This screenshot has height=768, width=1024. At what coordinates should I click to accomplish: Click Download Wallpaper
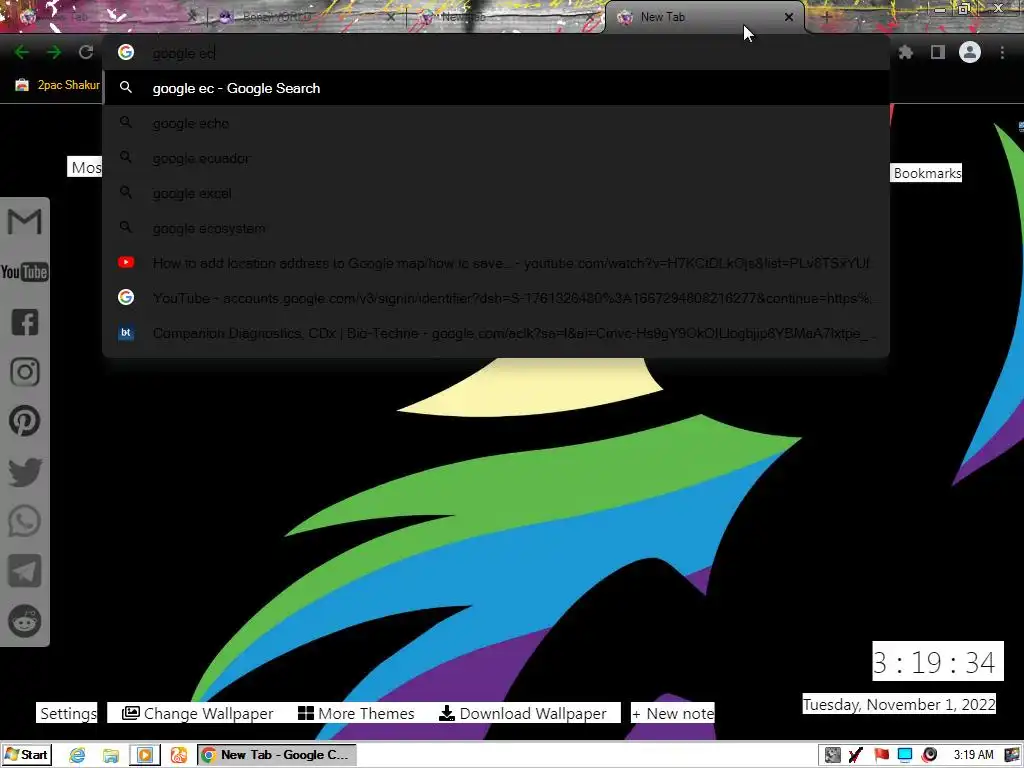(522, 713)
